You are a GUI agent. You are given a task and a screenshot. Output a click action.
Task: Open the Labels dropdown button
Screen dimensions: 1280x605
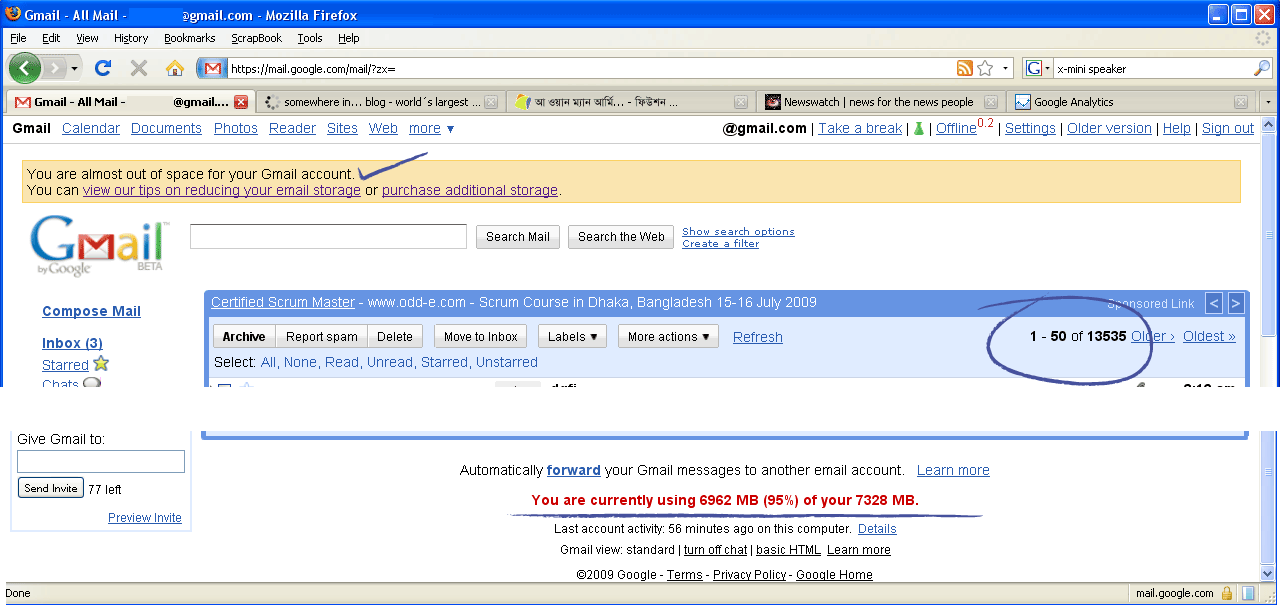572,337
